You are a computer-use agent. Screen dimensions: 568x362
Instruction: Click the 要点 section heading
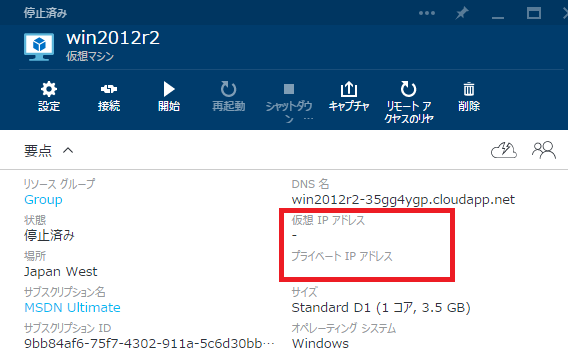(x=38, y=150)
